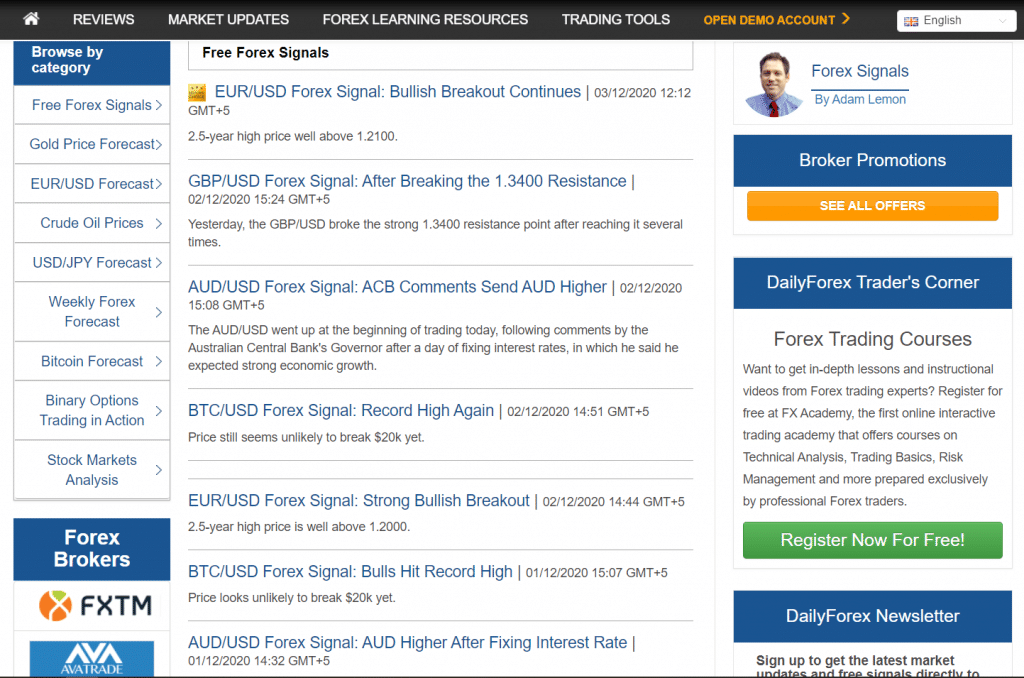Click the text 'Price looks unlikely to break $20k yet.'
The image size is (1024, 678).
[x=292, y=598]
